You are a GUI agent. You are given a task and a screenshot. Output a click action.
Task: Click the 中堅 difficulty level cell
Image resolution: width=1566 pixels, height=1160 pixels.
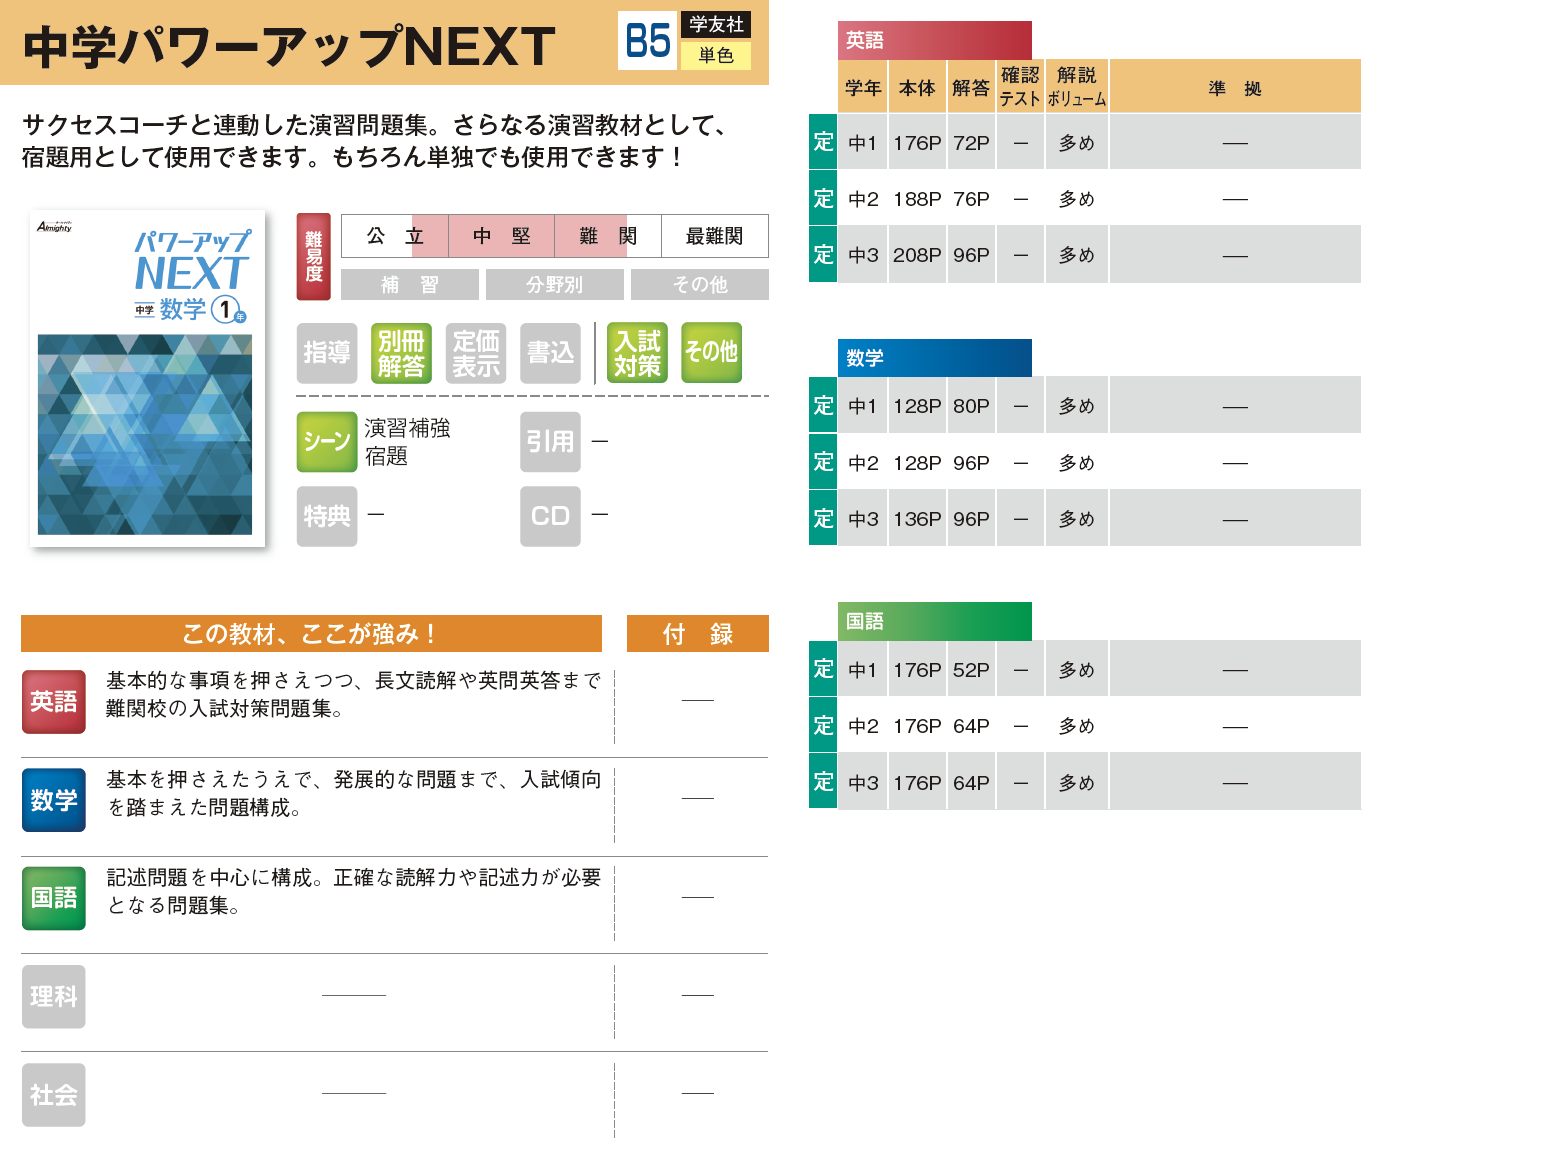pos(502,236)
